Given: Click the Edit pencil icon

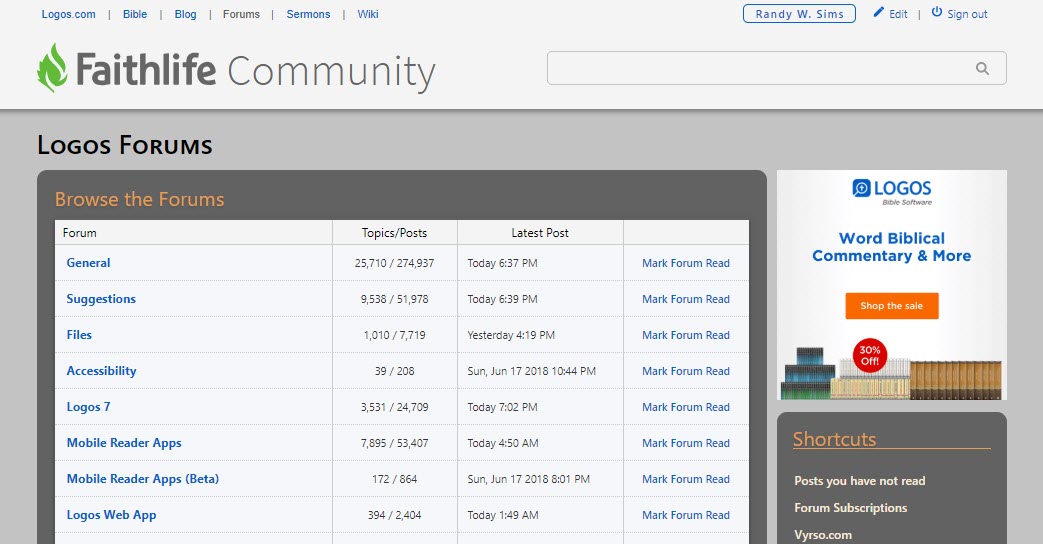Looking at the screenshot, I should (879, 13).
